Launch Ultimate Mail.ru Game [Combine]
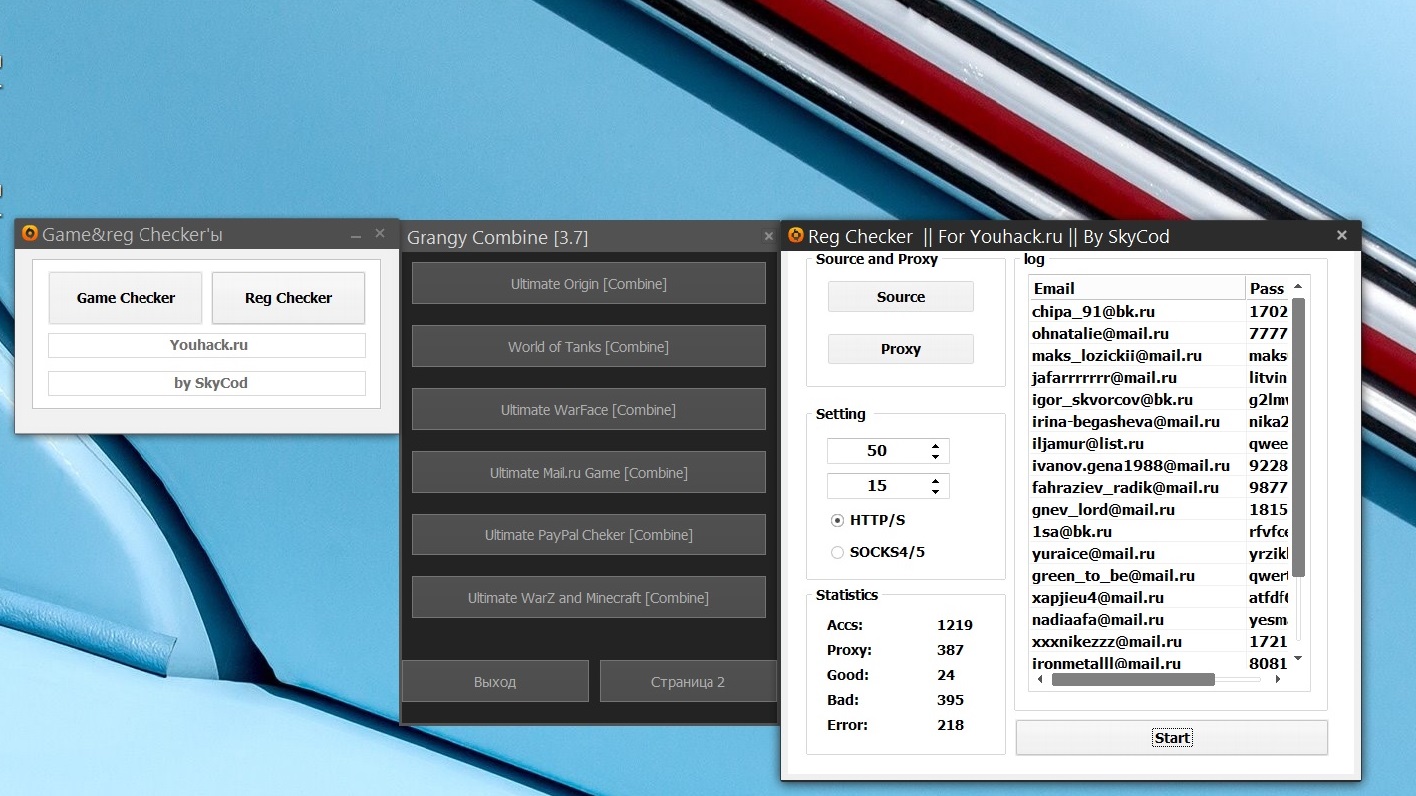1416x796 pixels. tap(589, 473)
